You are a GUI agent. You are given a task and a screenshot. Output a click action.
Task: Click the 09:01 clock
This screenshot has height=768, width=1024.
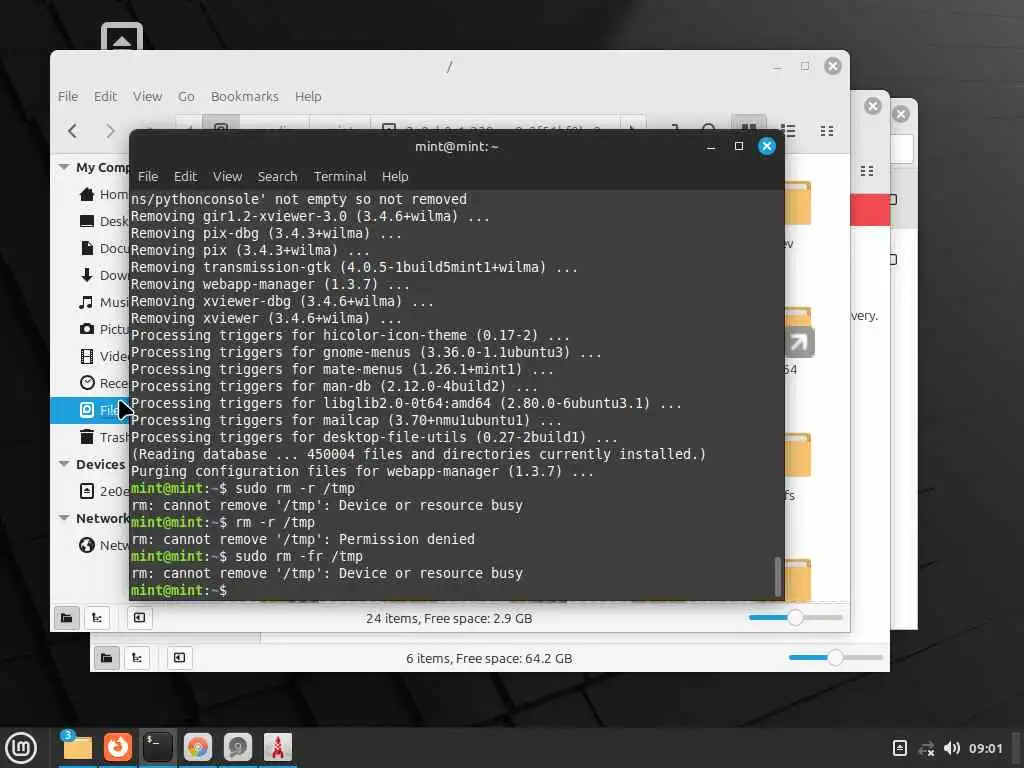tap(985, 748)
